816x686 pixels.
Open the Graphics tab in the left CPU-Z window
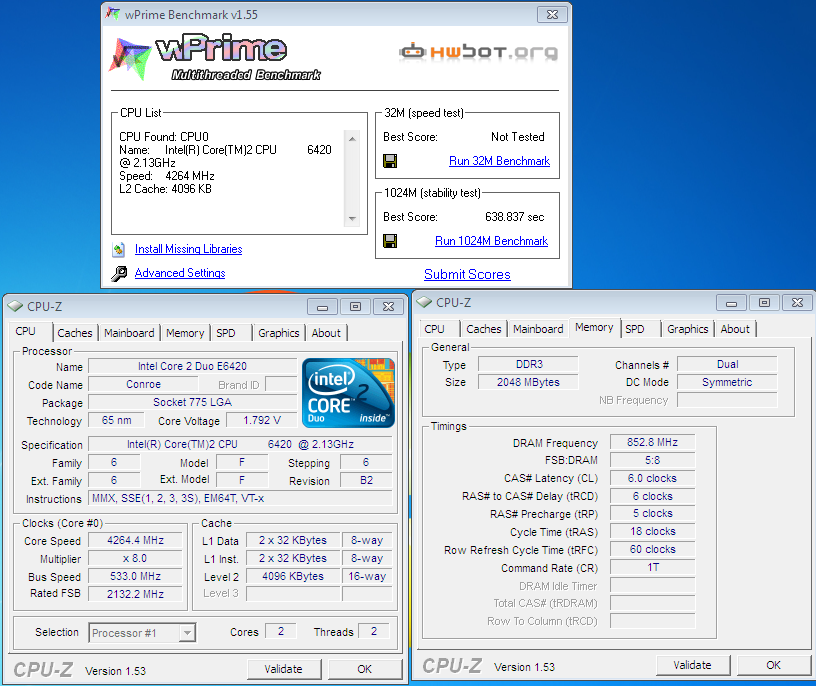click(x=279, y=333)
